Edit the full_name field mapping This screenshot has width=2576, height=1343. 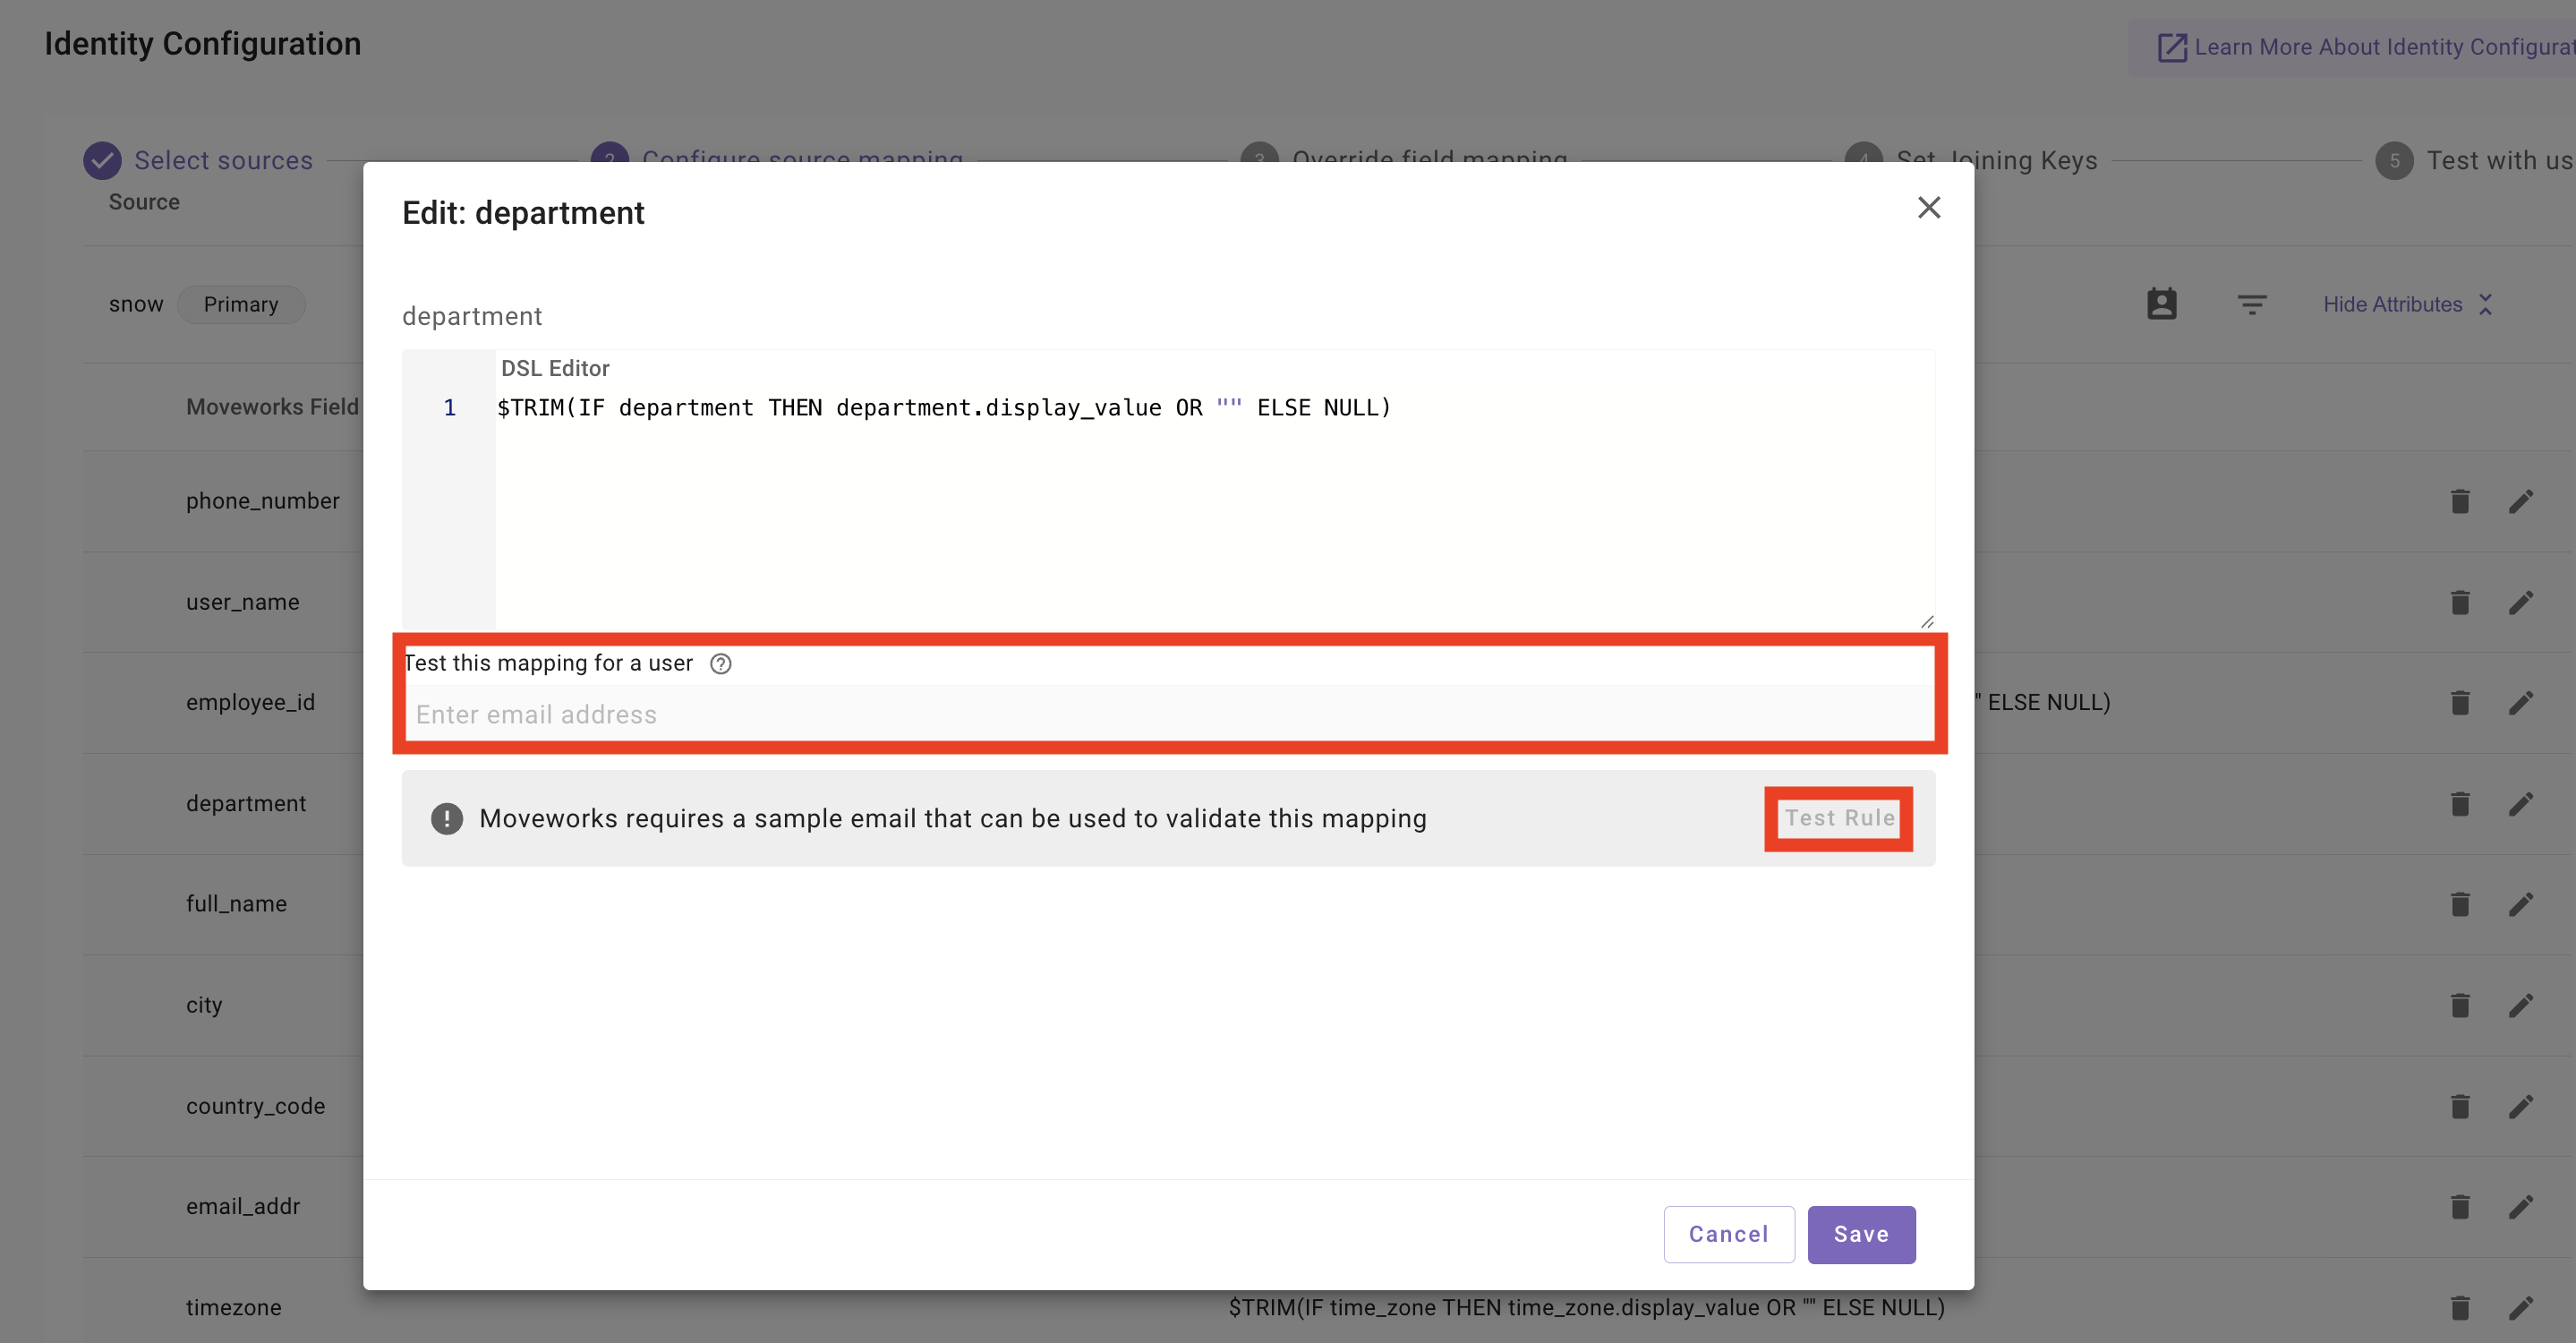2521,904
